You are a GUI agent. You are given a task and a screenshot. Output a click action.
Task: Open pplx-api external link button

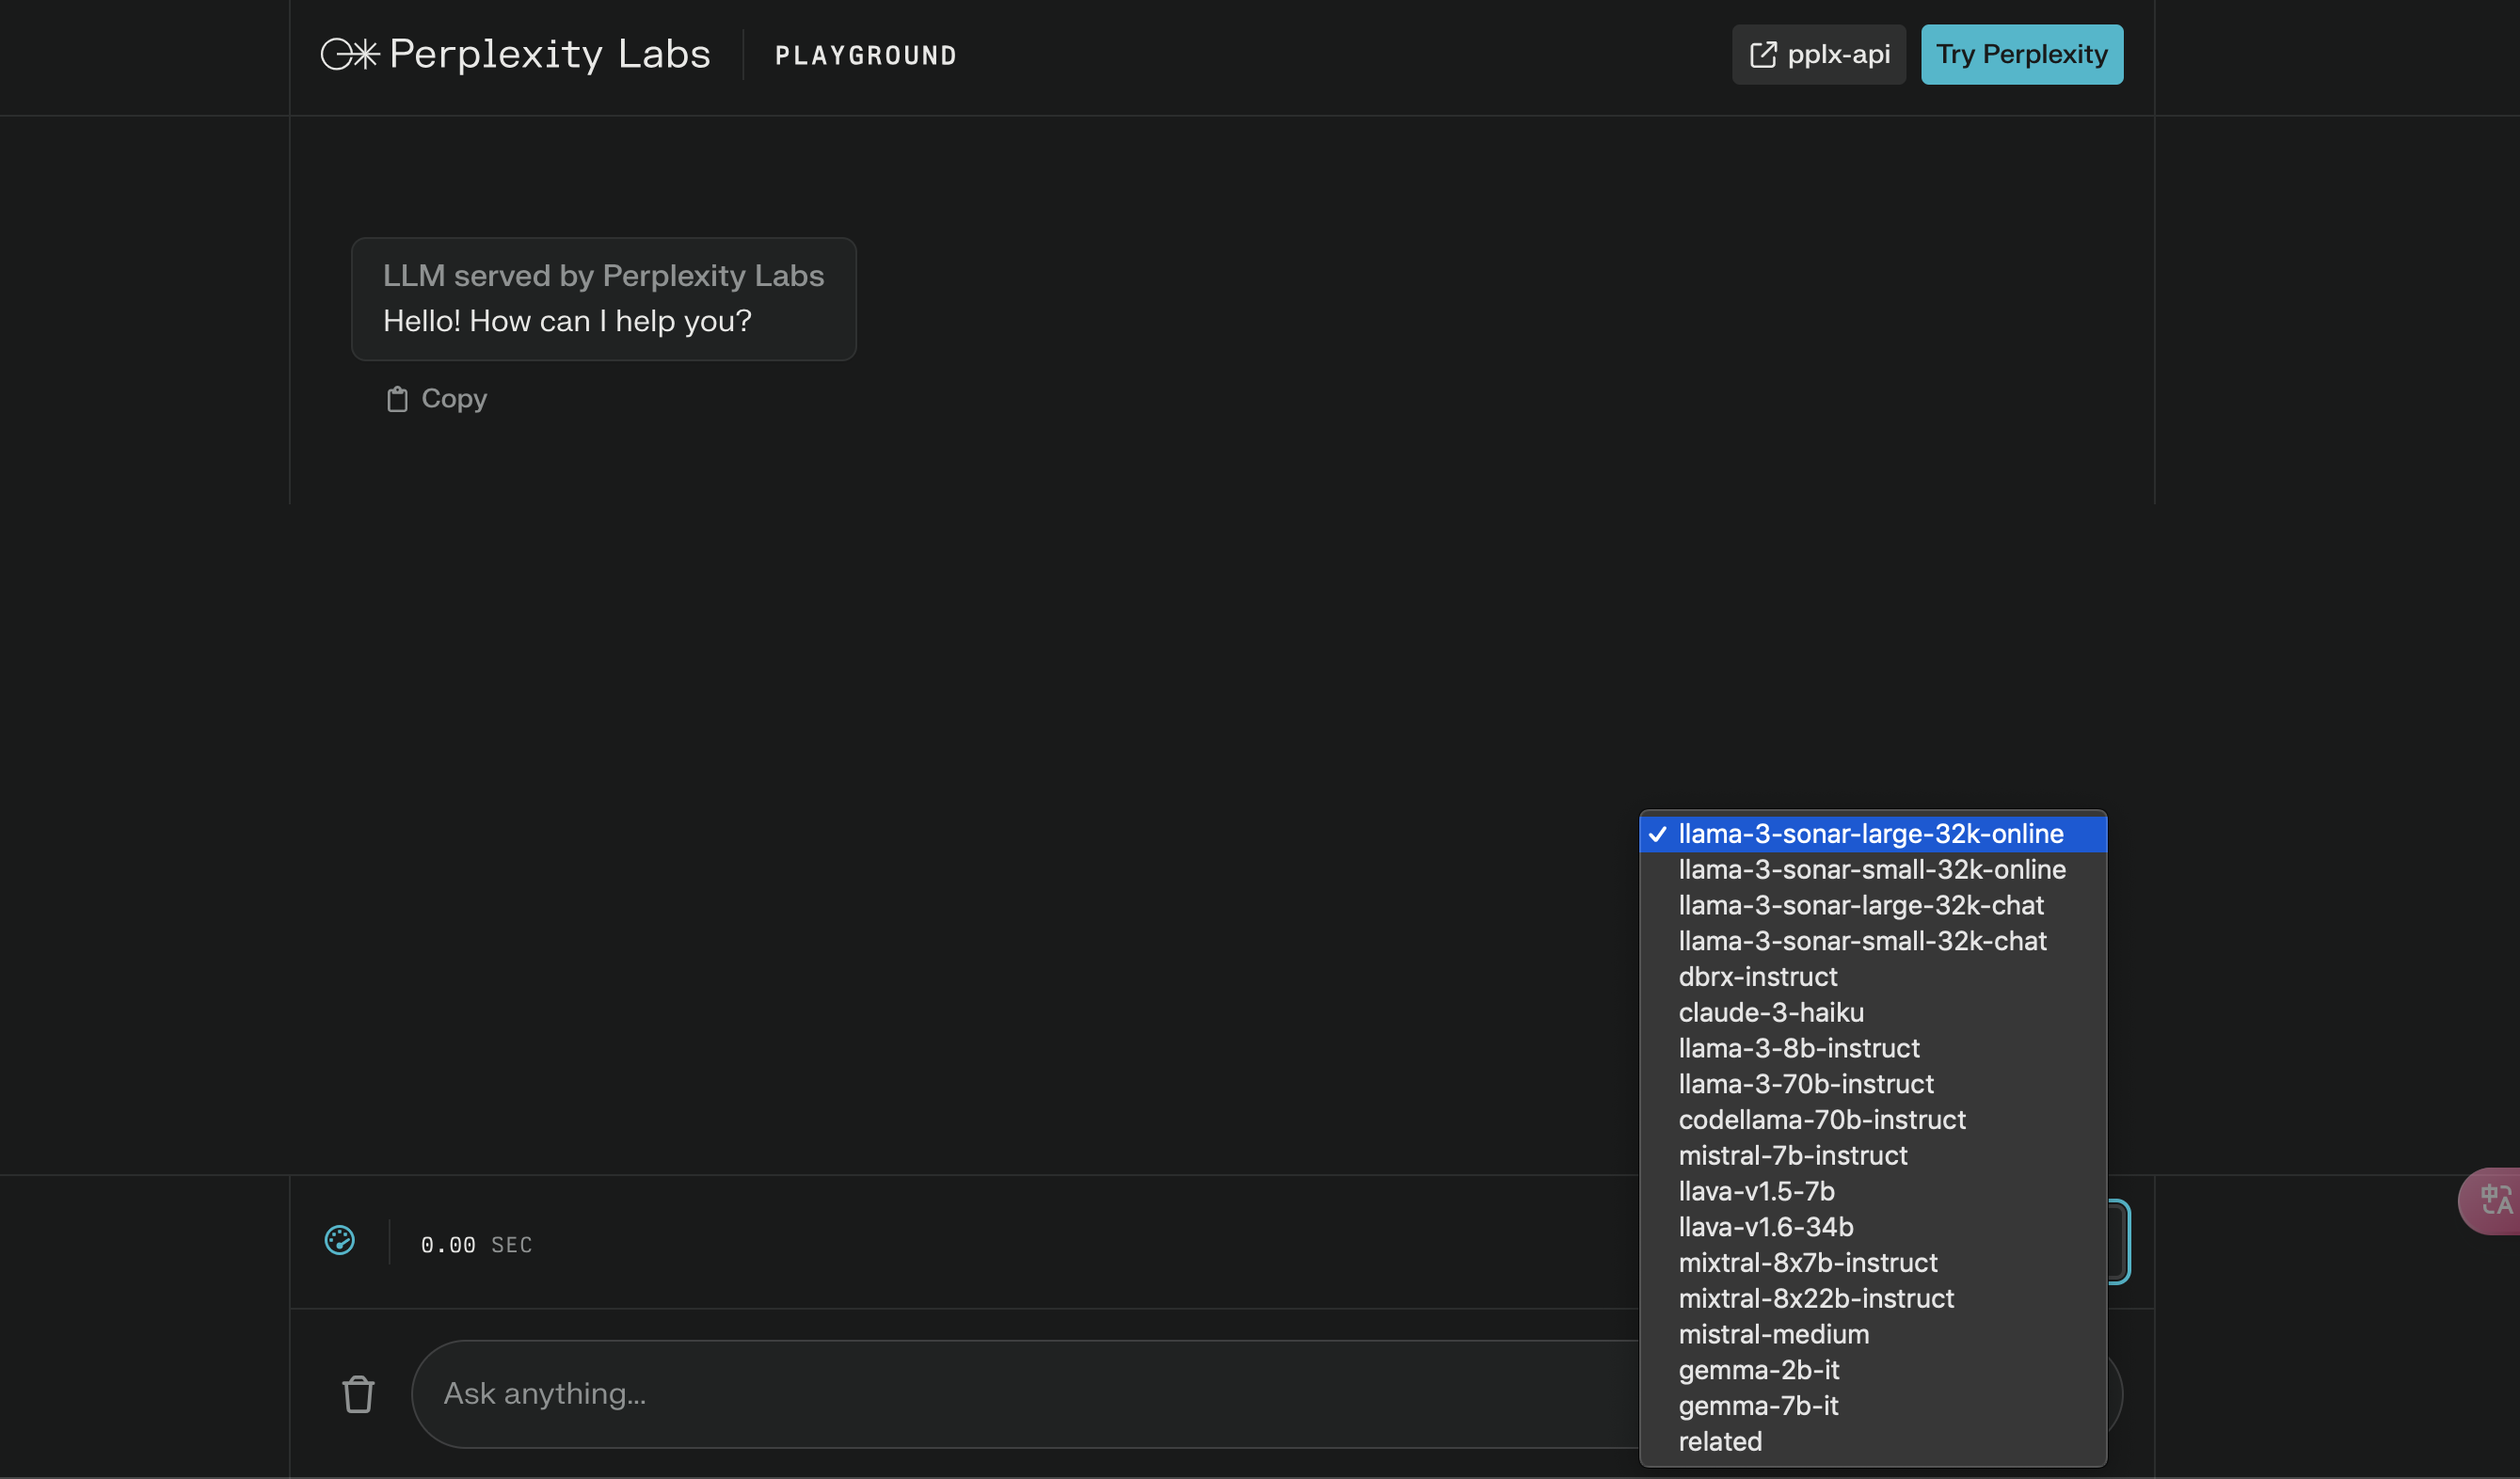pos(1819,54)
